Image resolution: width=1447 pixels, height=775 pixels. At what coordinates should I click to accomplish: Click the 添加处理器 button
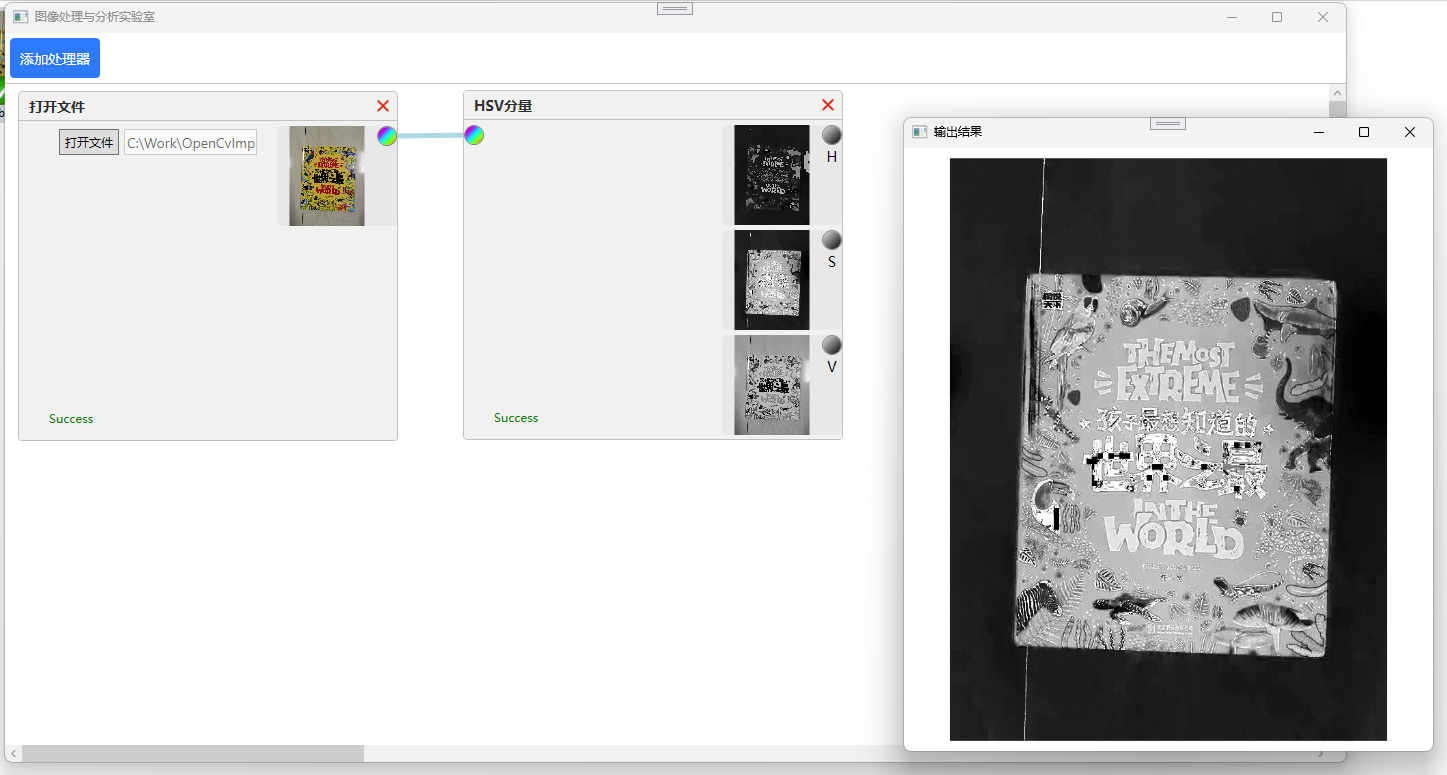pyautogui.click(x=55, y=58)
